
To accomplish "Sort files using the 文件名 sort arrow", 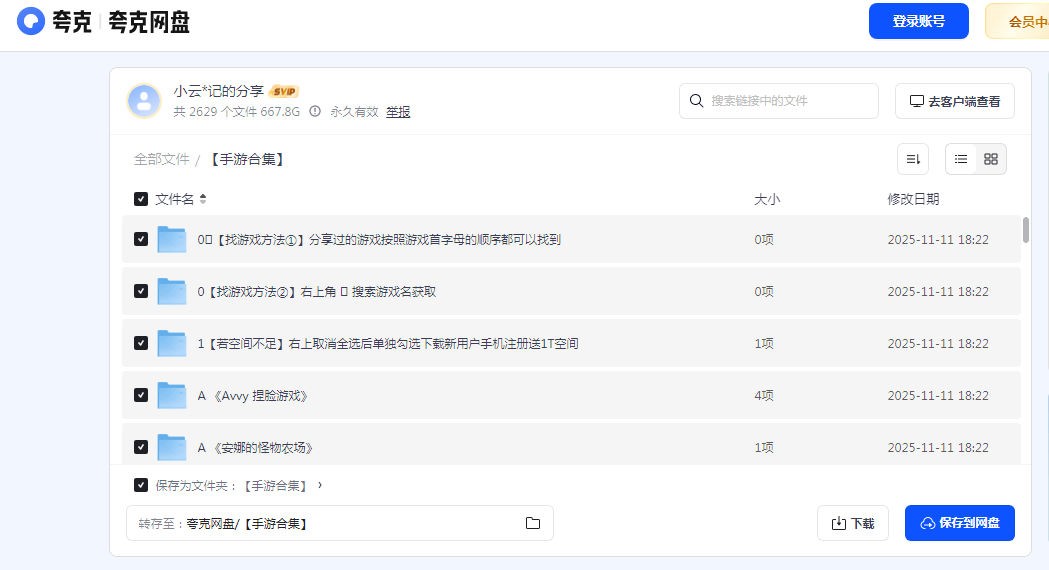I will (203, 199).
